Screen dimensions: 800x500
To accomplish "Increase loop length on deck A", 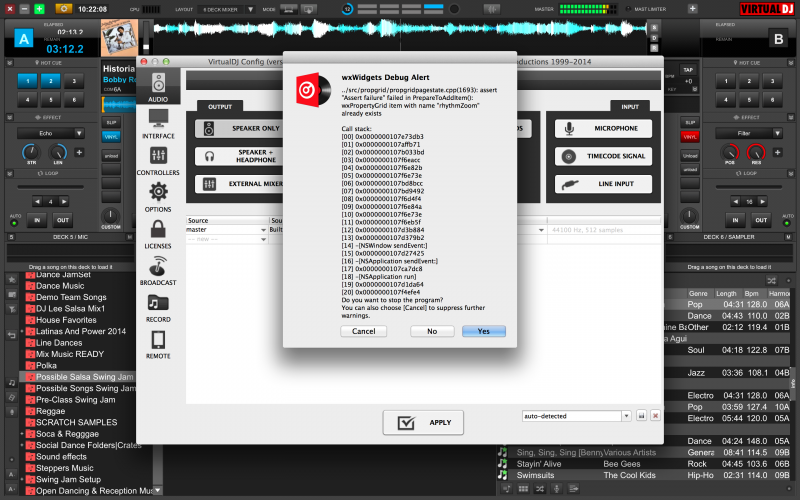I will (63, 202).
